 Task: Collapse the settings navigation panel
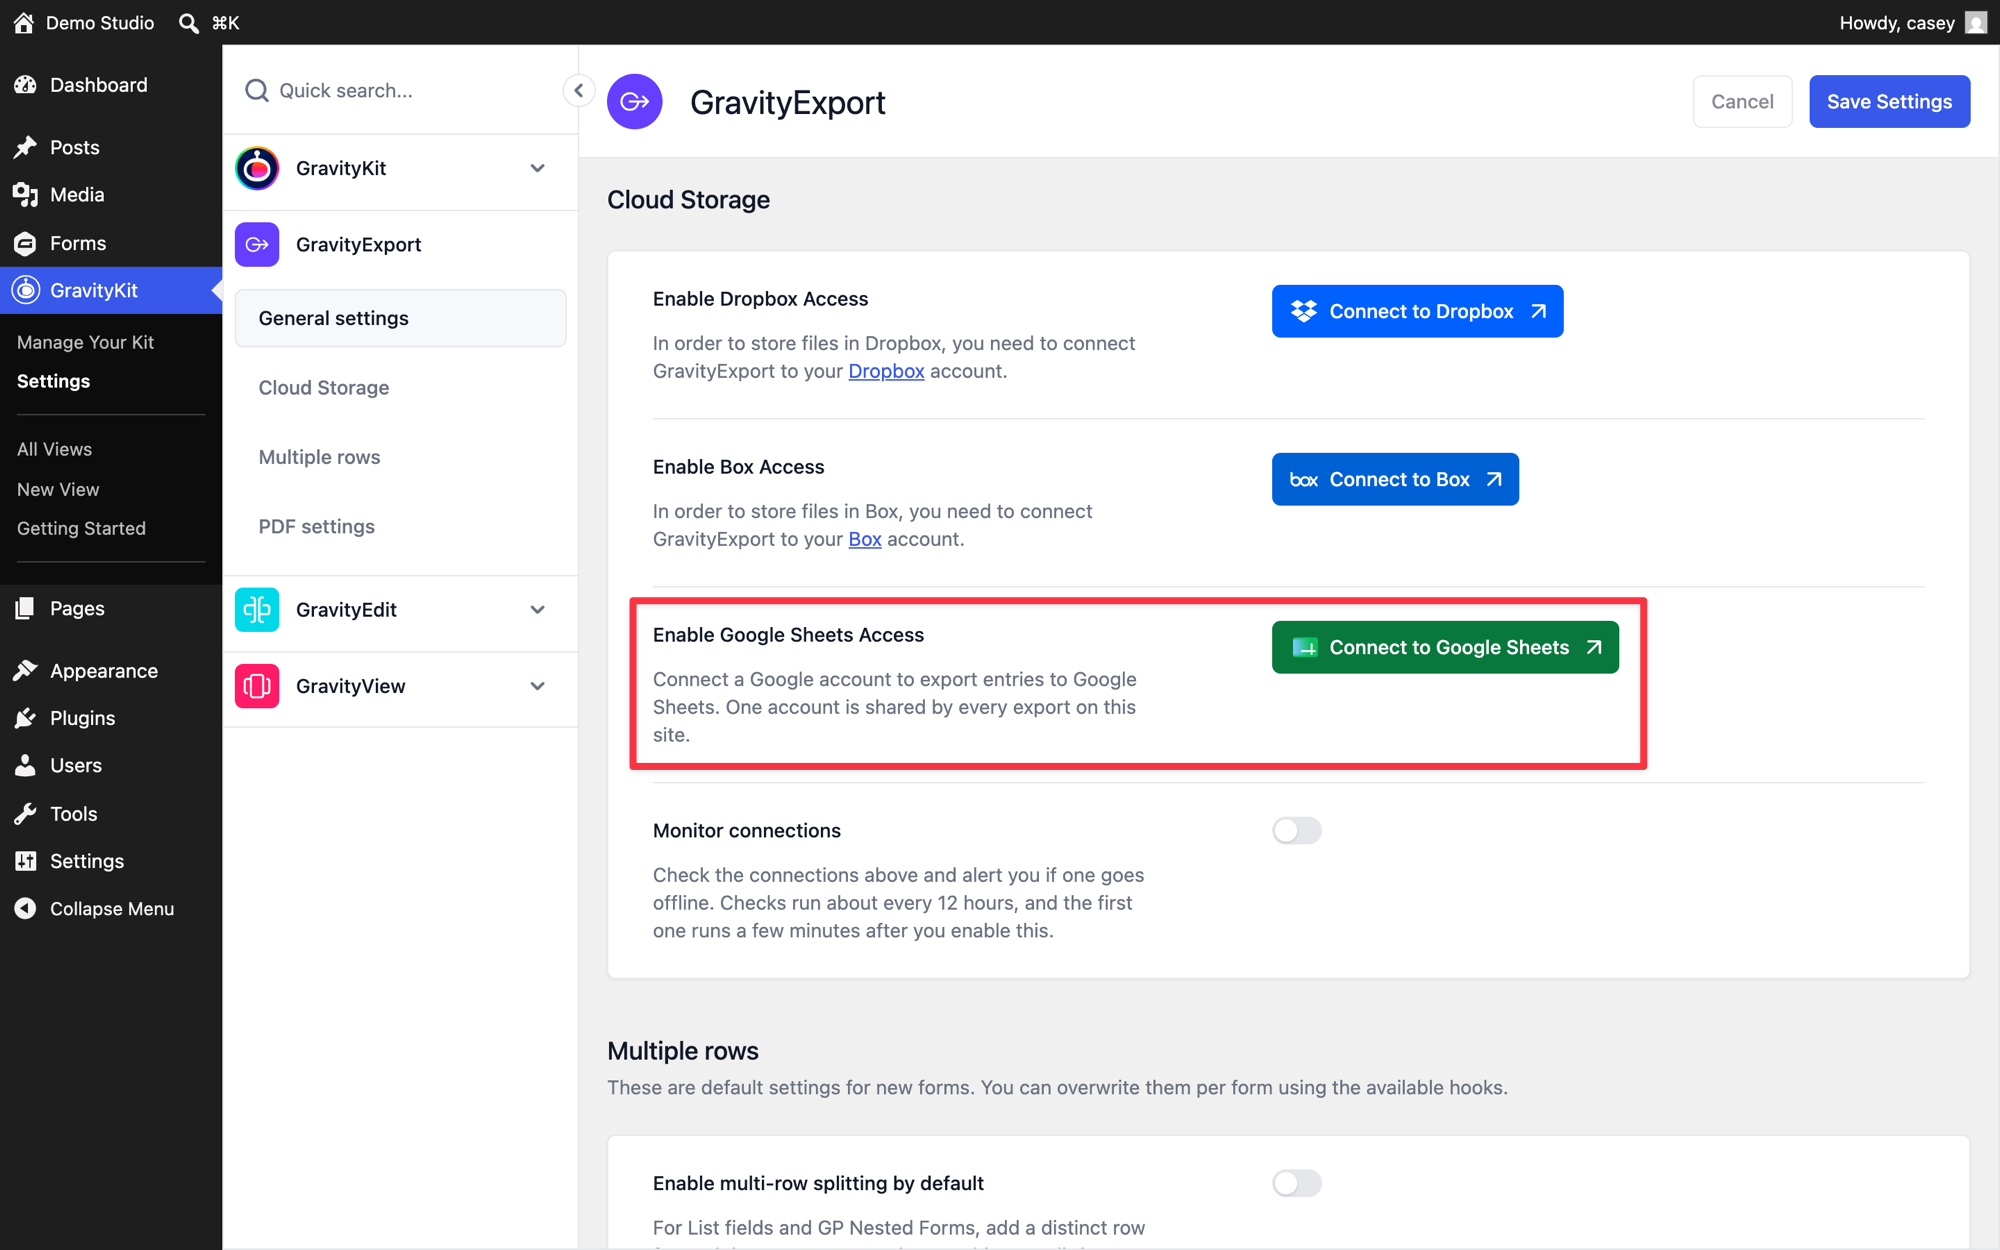pos(578,90)
